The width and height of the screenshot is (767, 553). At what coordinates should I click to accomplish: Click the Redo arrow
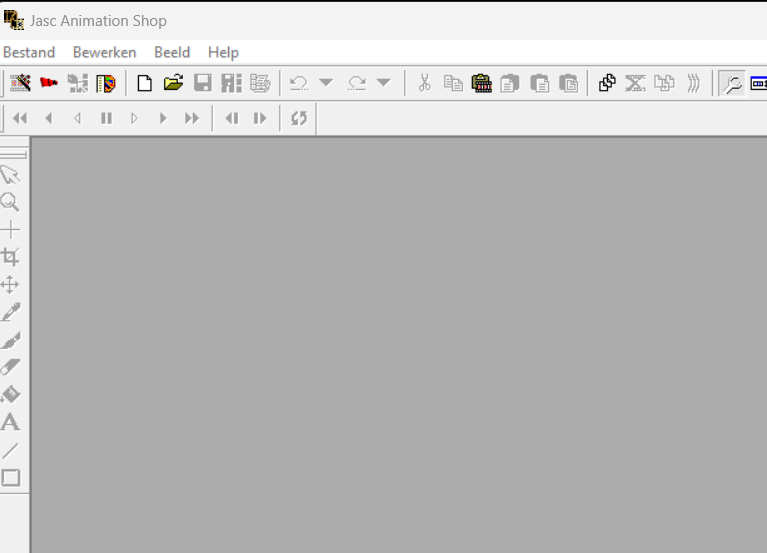(357, 83)
